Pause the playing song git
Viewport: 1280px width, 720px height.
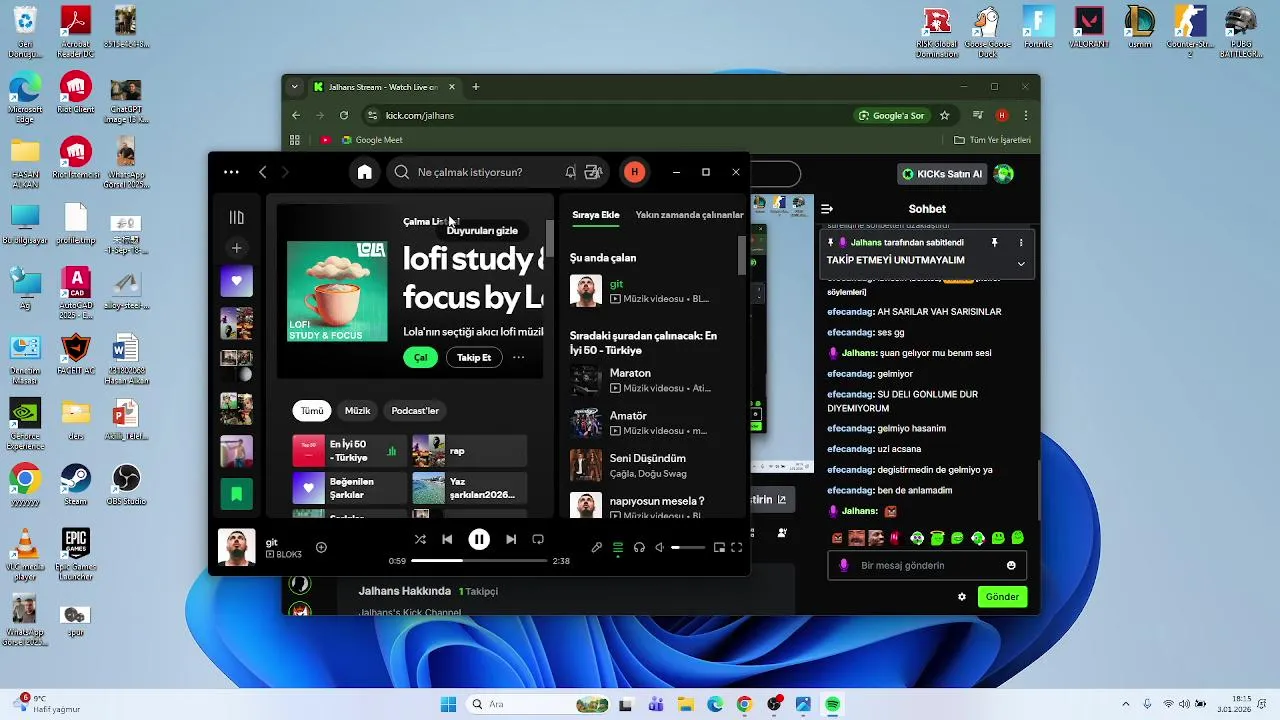point(479,539)
